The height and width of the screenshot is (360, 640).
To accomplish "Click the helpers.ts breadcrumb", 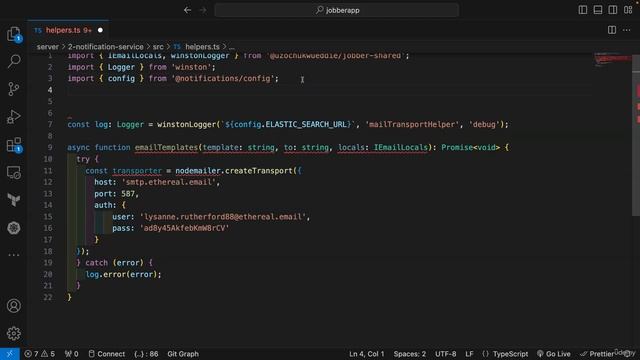I will coord(202,47).
